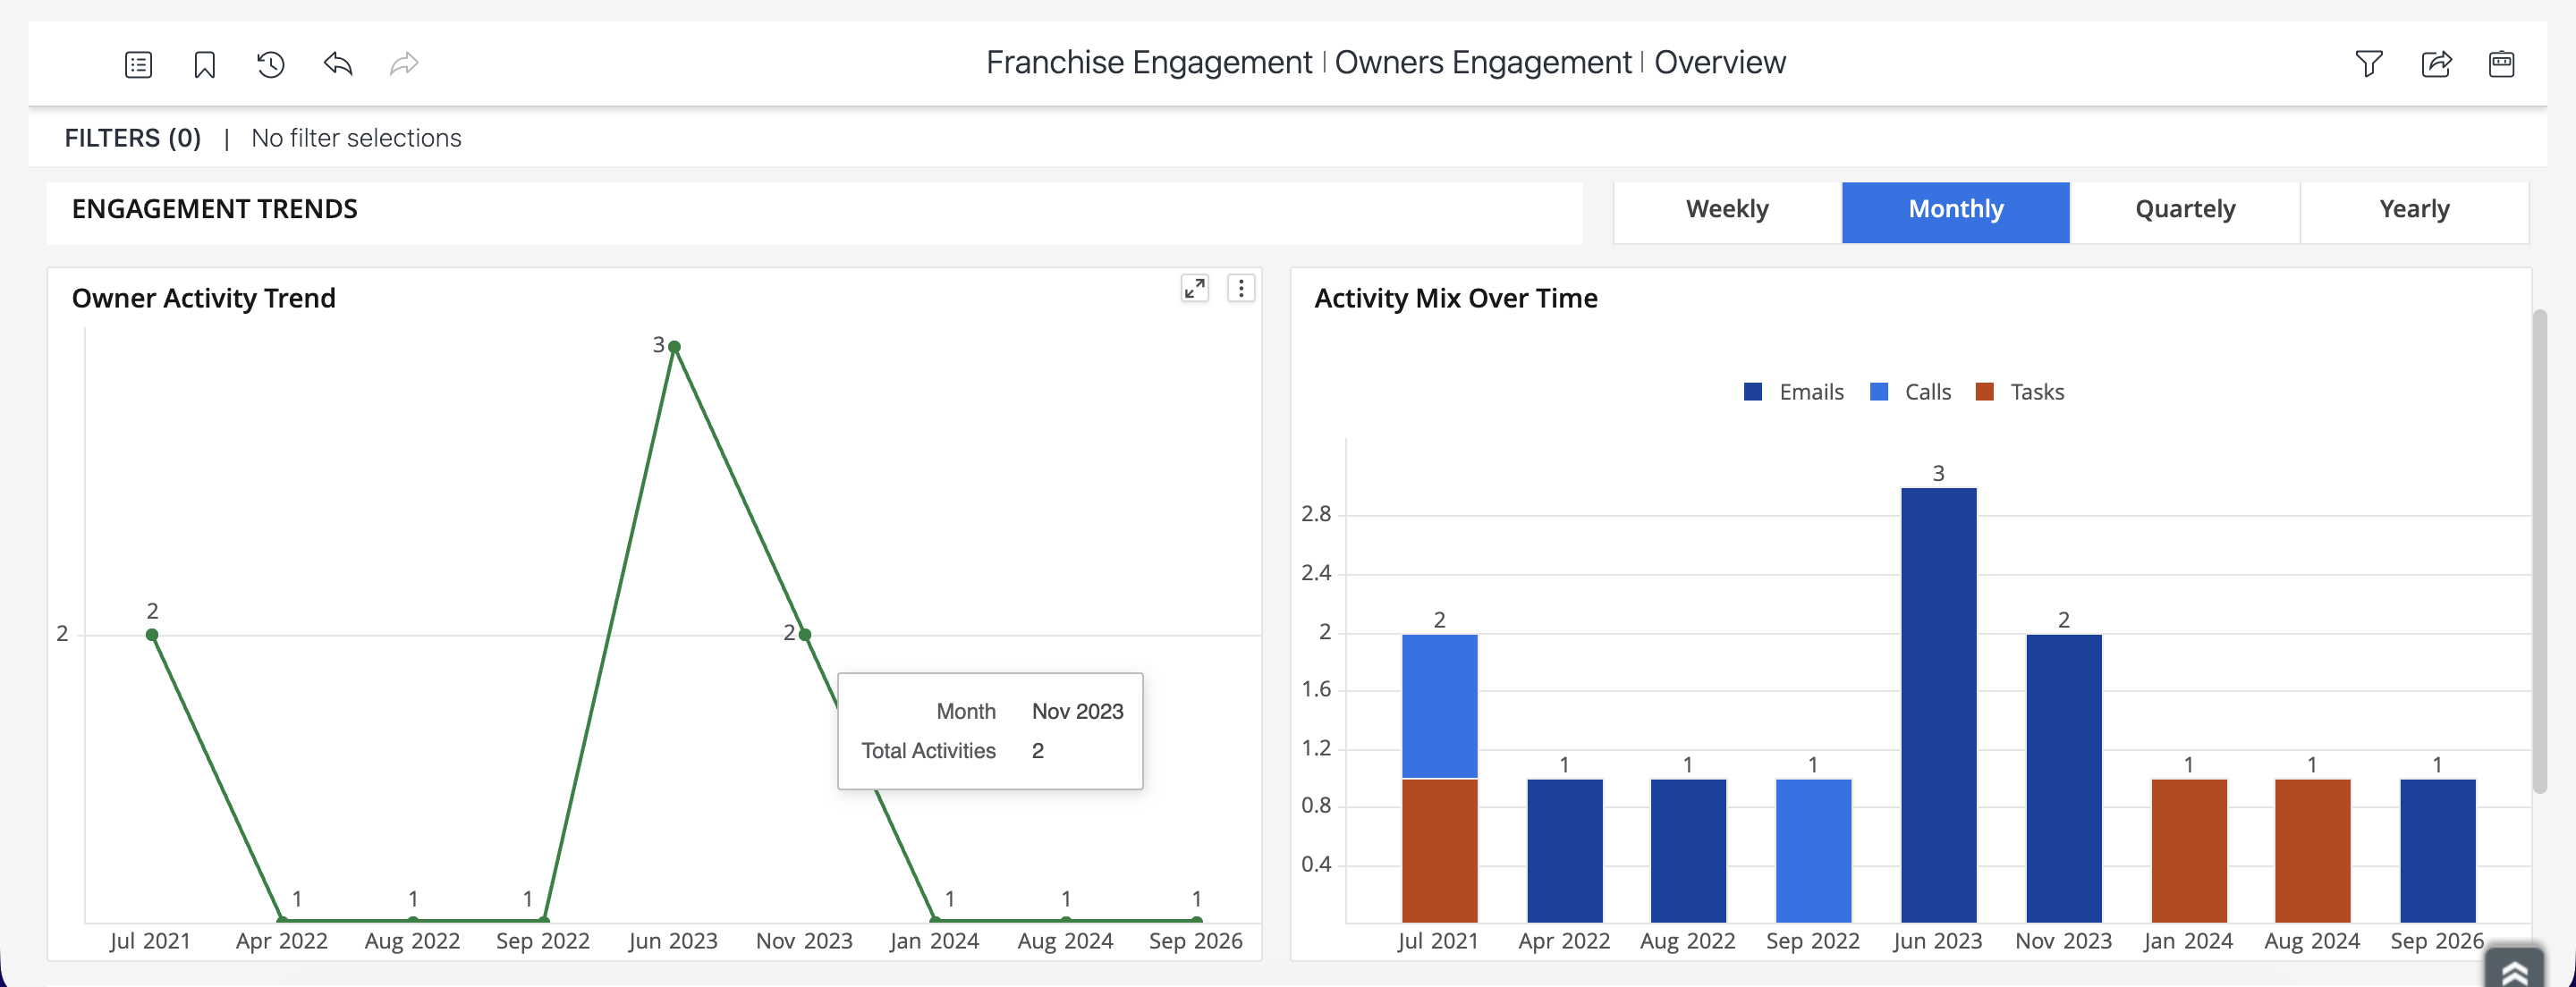The image size is (2576, 987).
Task: Click the share export icon
Action: pos(2436,64)
